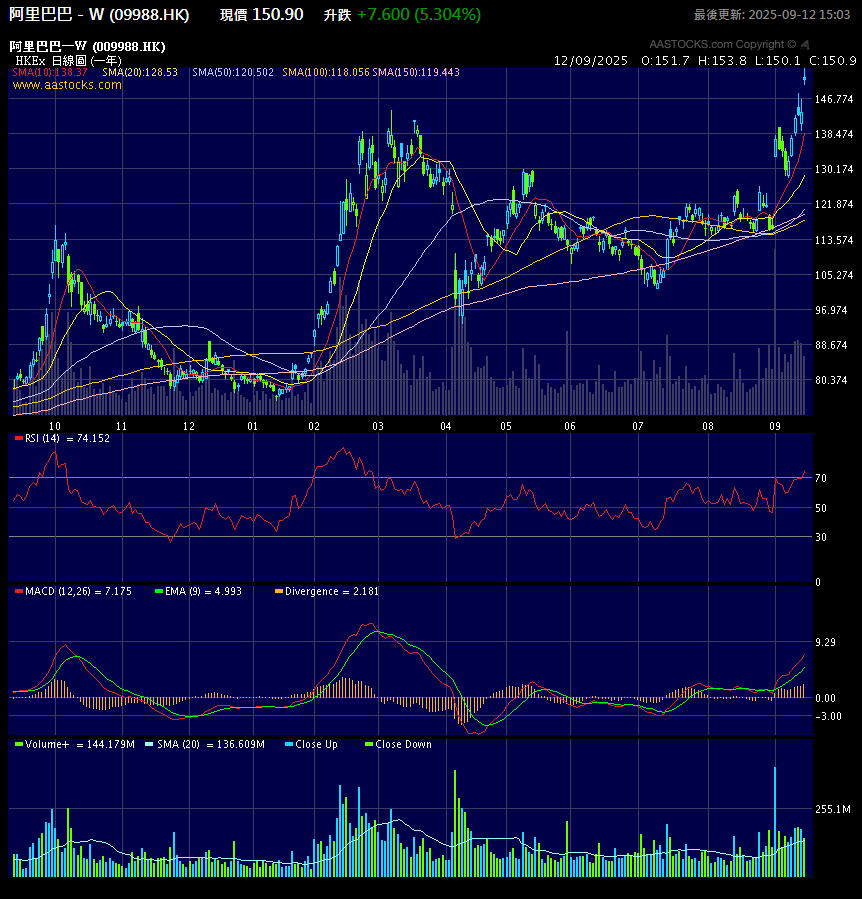Click the Close Down legend text
Viewport: 862px width, 899px height.
(403, 744)
